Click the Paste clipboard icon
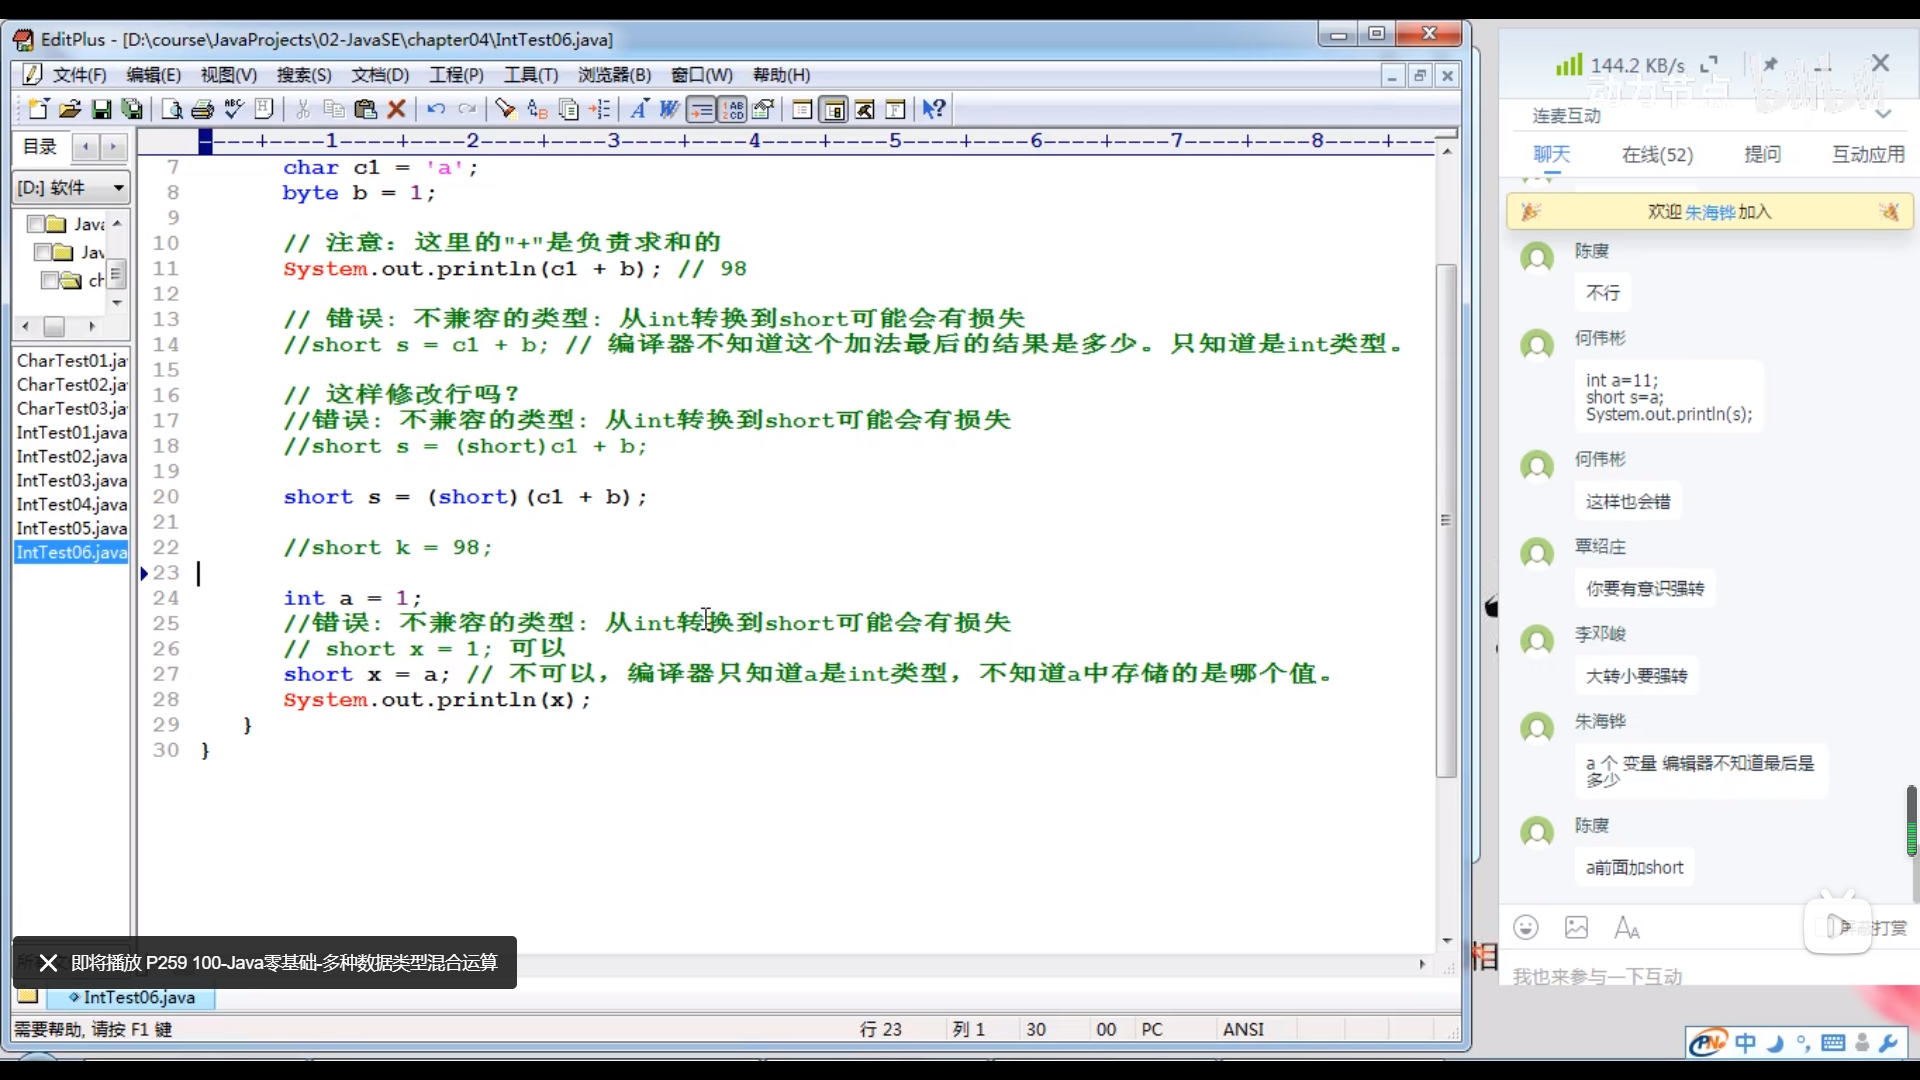The image size is (1920, 1080). pos(365,109)
